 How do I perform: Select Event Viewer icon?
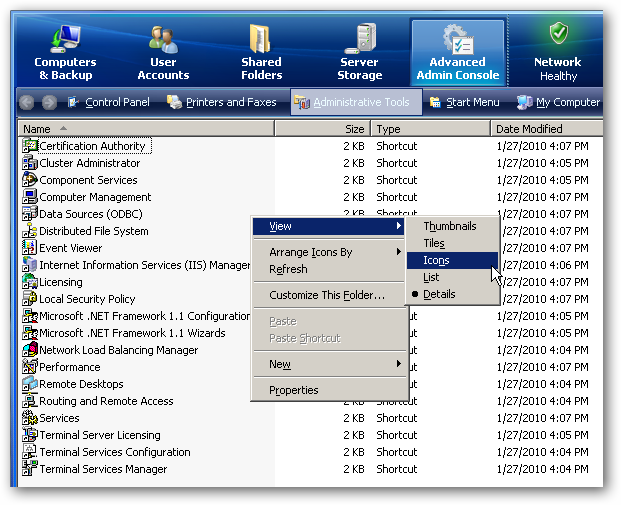pos(30,248)
